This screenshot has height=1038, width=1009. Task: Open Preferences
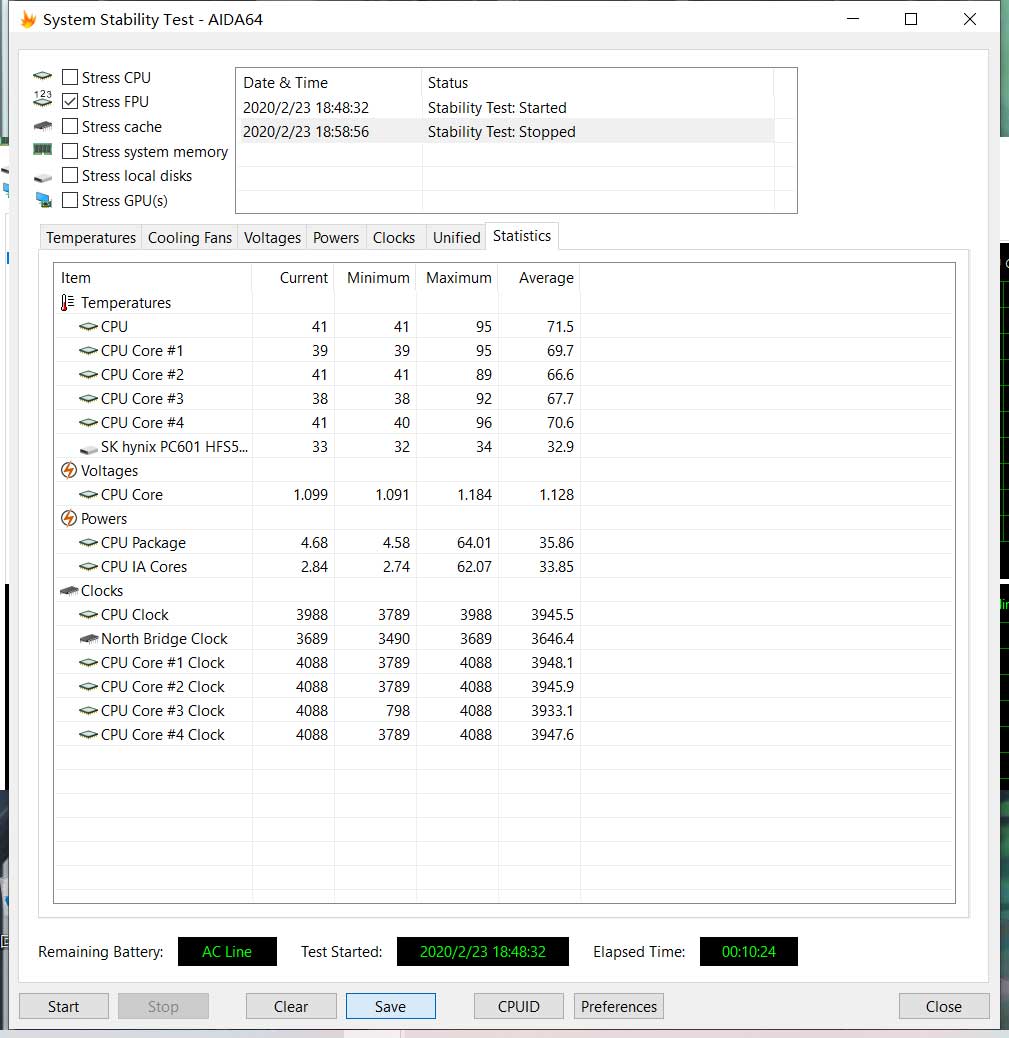click(618, 1006)
